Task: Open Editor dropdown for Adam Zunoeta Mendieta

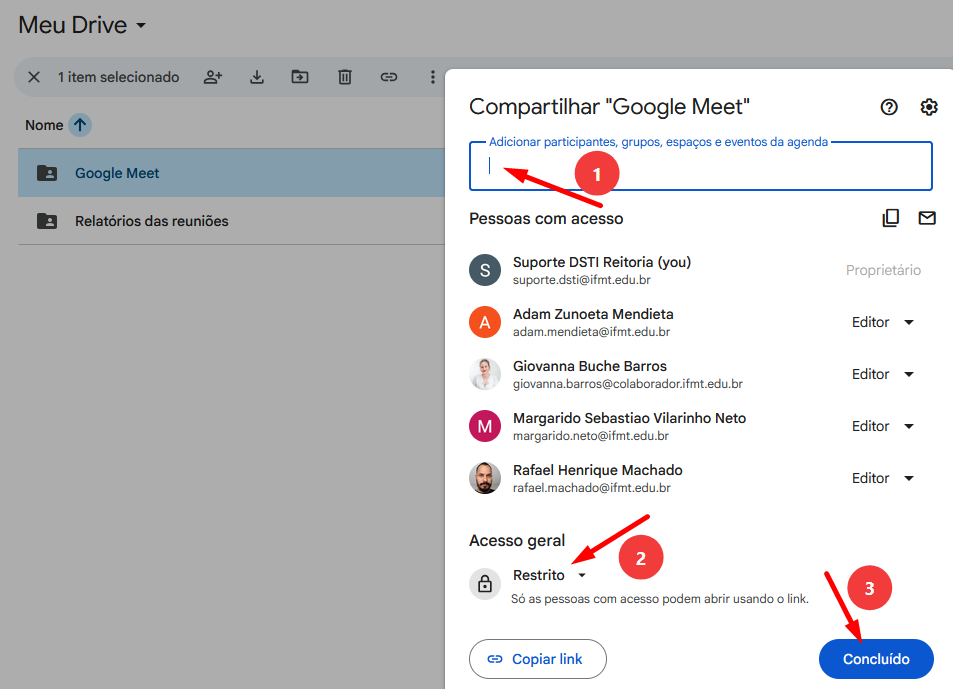Action: click(882, 322)
